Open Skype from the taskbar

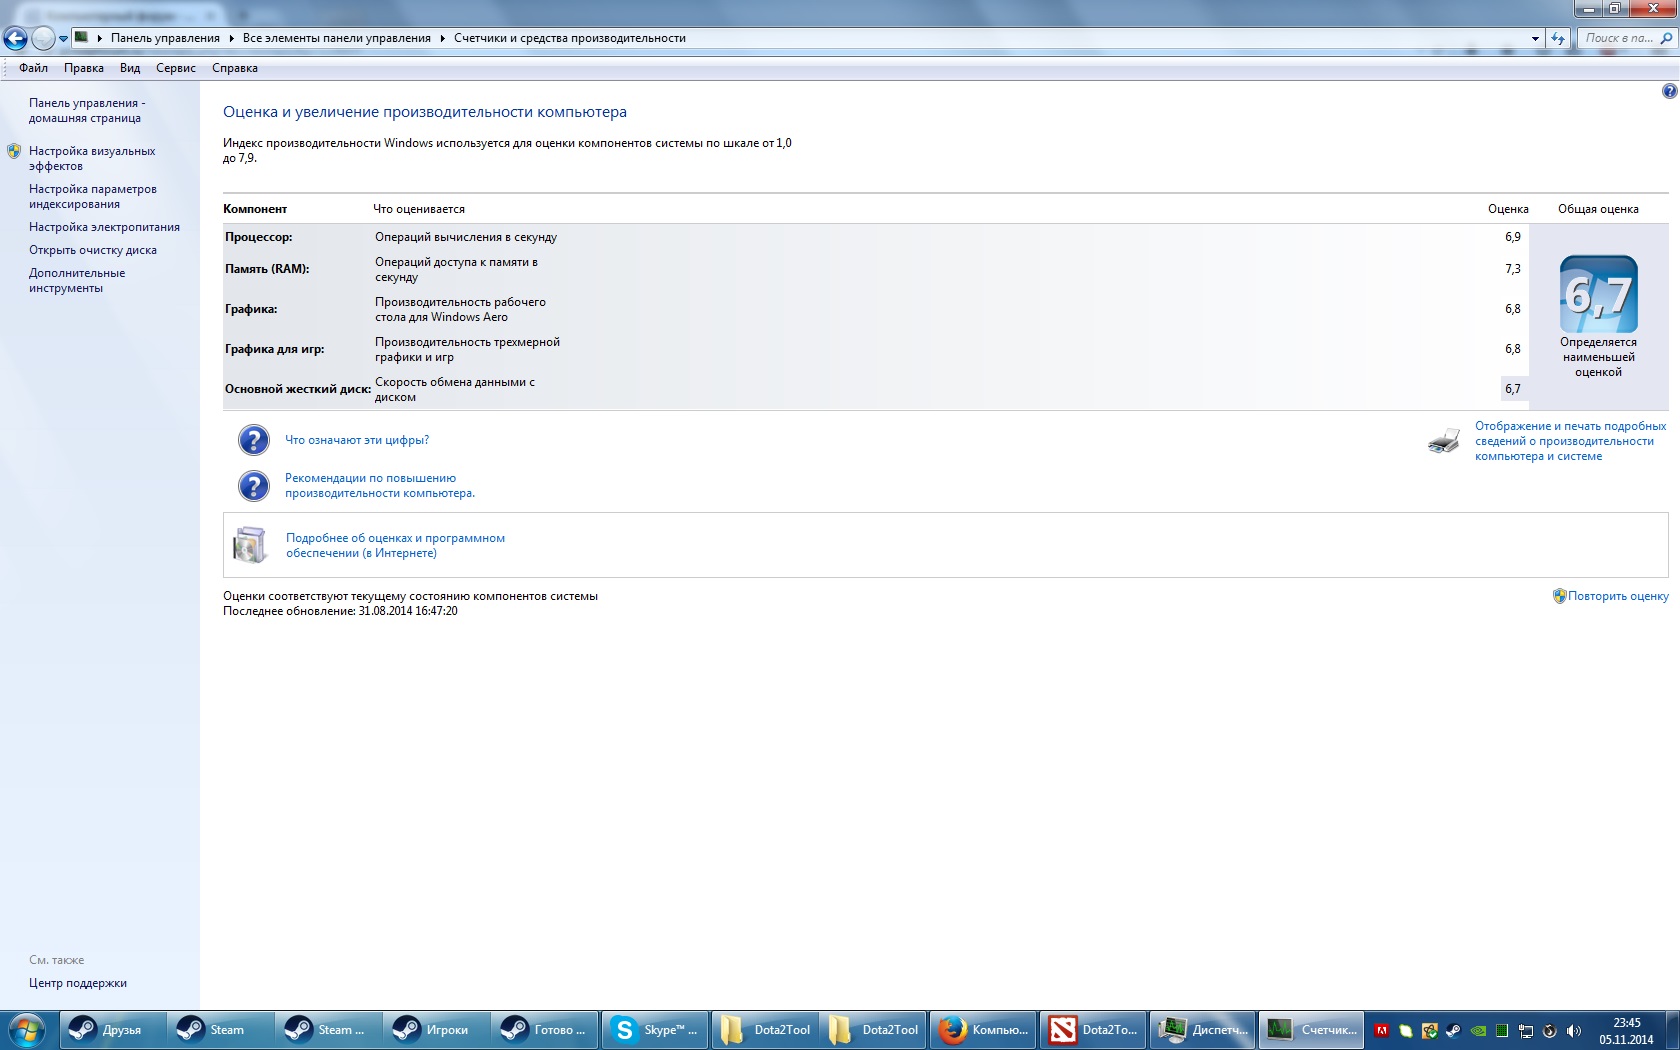coord(655,1030)
